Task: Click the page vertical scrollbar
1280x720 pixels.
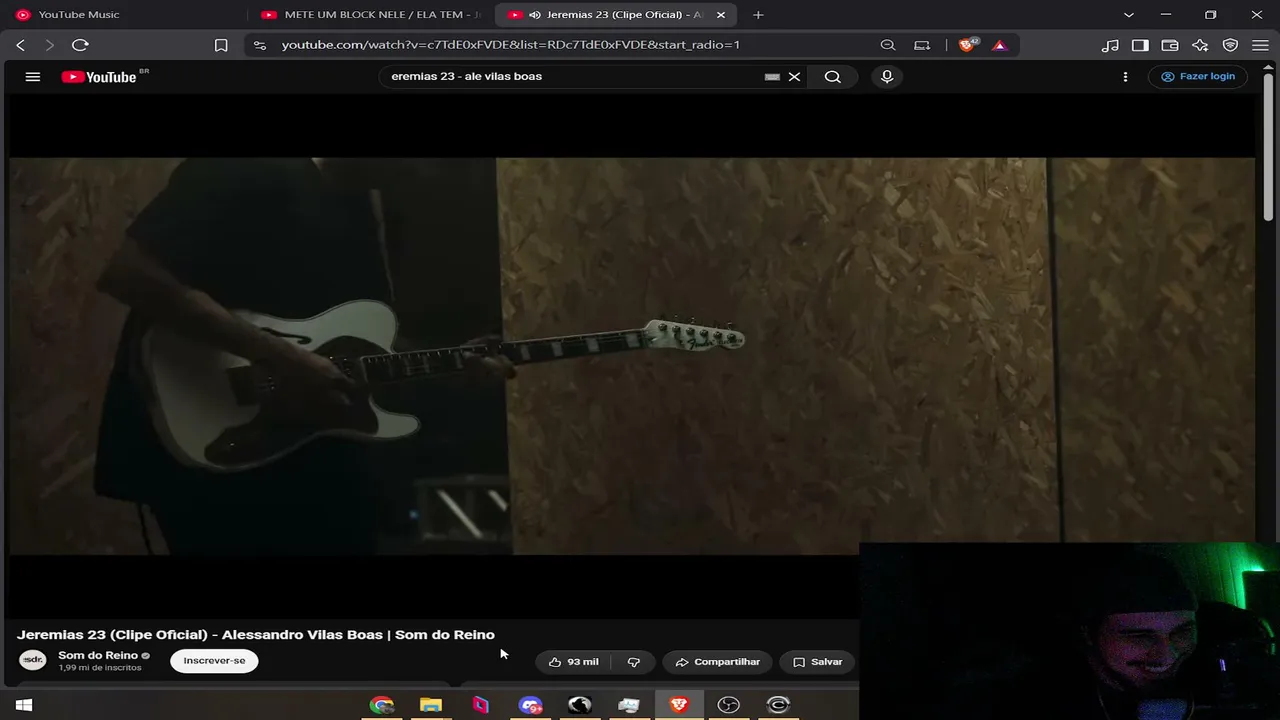Action: click(x=1269, y=145)
